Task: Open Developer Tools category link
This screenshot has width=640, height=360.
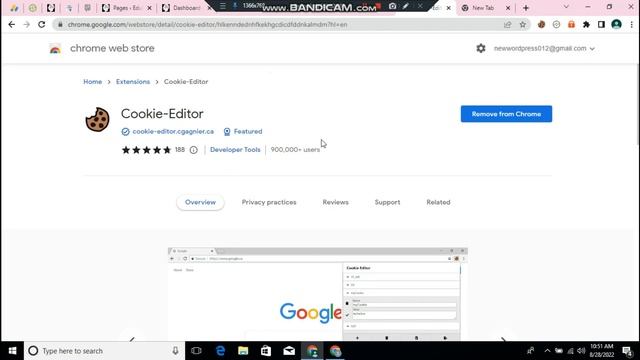Action: pos(235,150)
